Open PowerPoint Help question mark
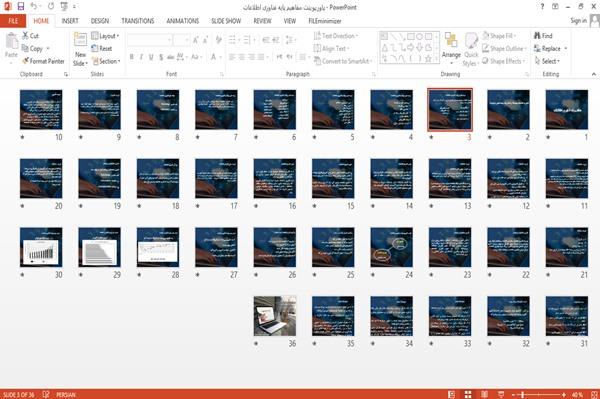This screenshot has height=399, width=600. 542,6
